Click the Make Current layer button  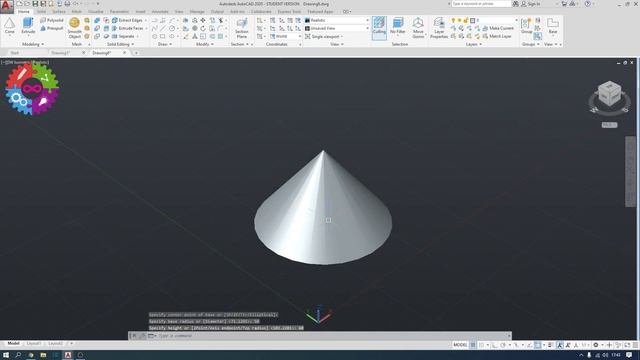point(498,28)
